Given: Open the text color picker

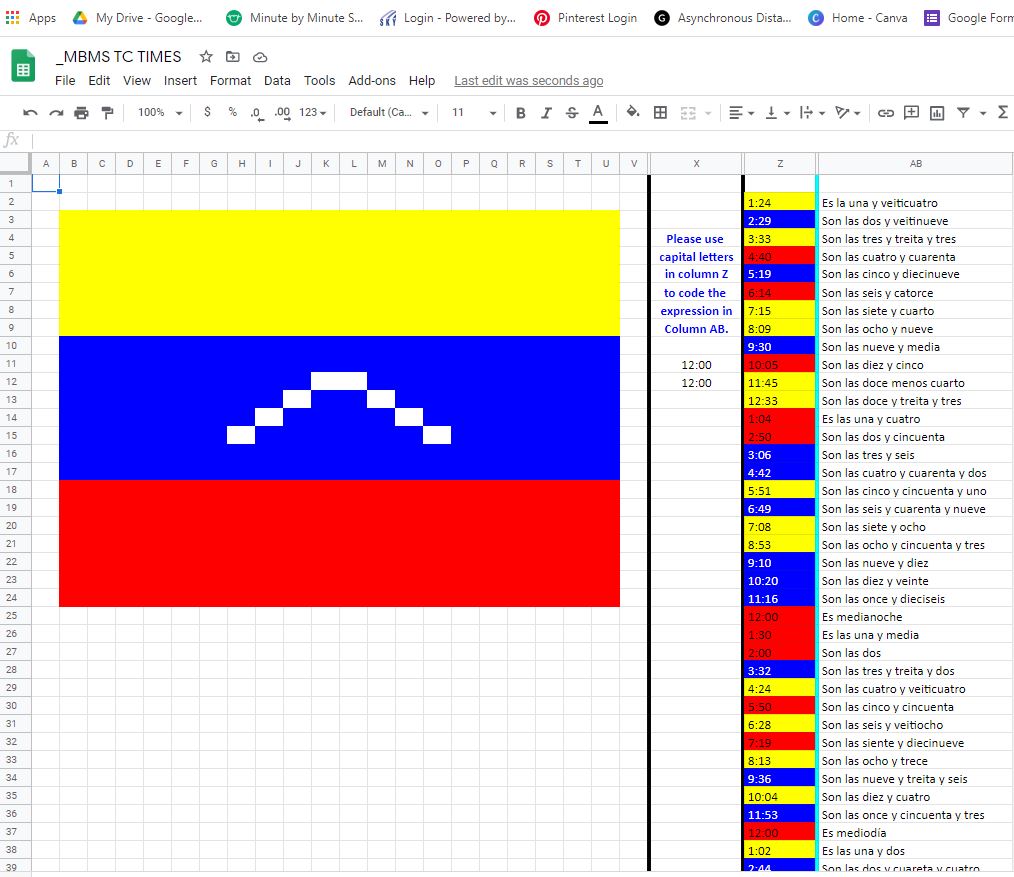Looking at the screenshot, I should pyautogui.click(x=598, y=113).
